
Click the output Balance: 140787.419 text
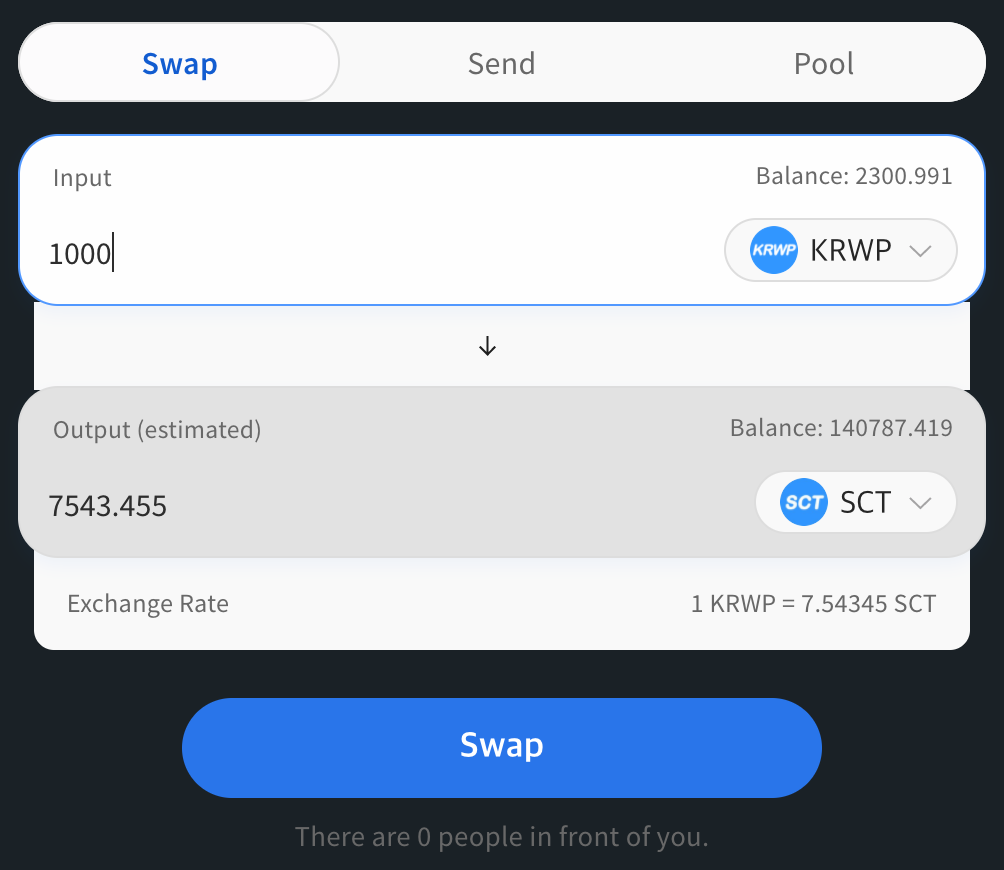point(841,428)
